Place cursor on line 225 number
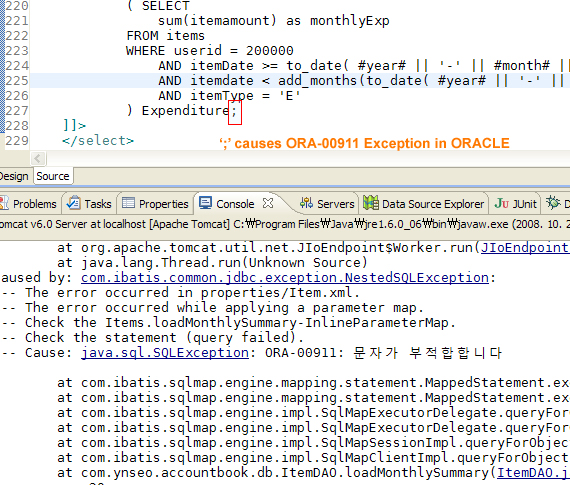 [x=17, y=80]
